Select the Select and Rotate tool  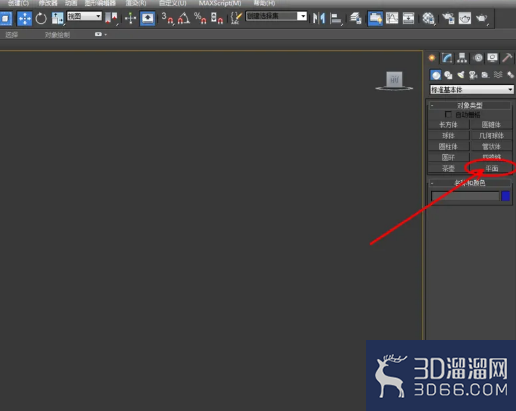(41, 18)
